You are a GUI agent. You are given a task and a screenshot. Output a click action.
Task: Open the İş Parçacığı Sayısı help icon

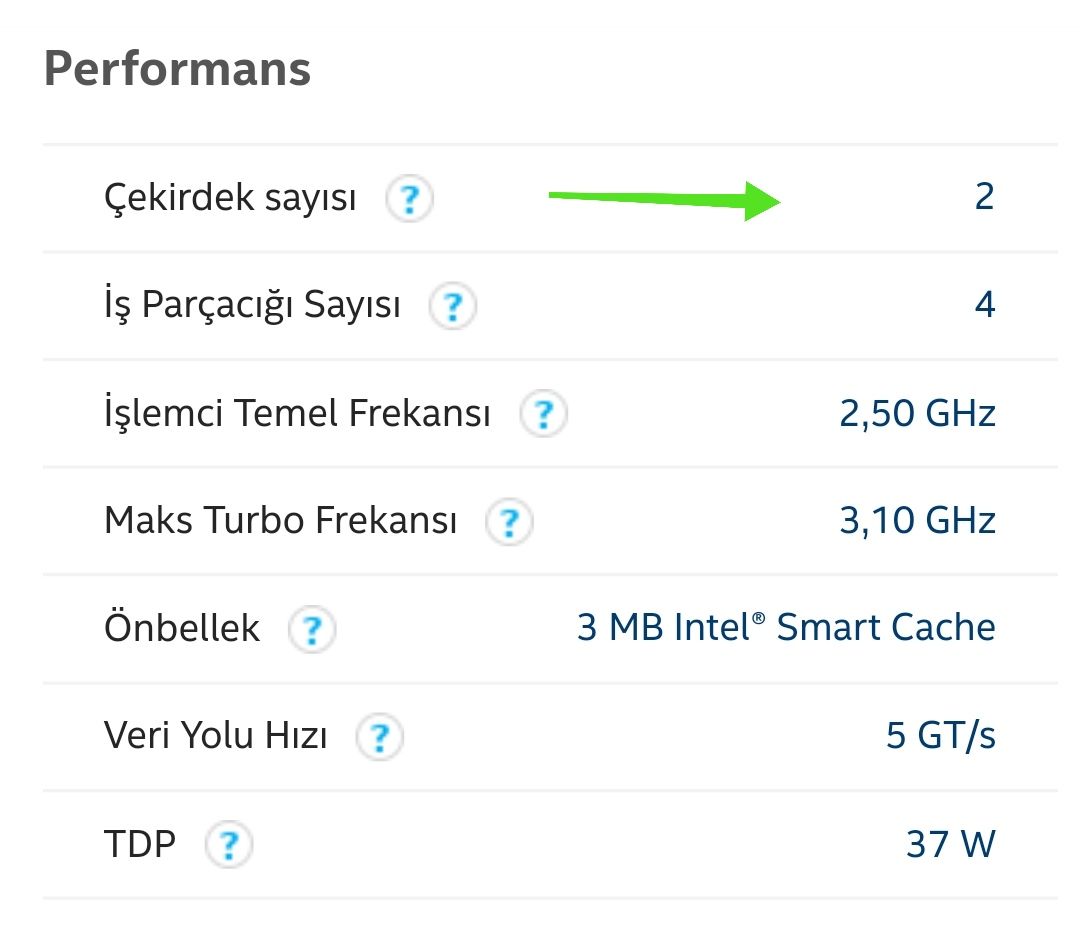pyautogui.click(x=453, y=306)
